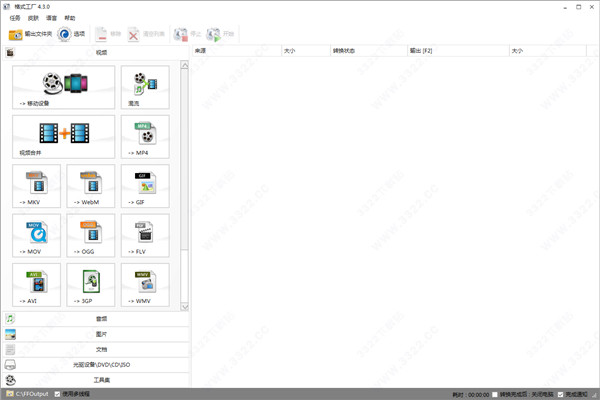Open the 视频合并 video joiner tile
600x400 pixels.
64,137
